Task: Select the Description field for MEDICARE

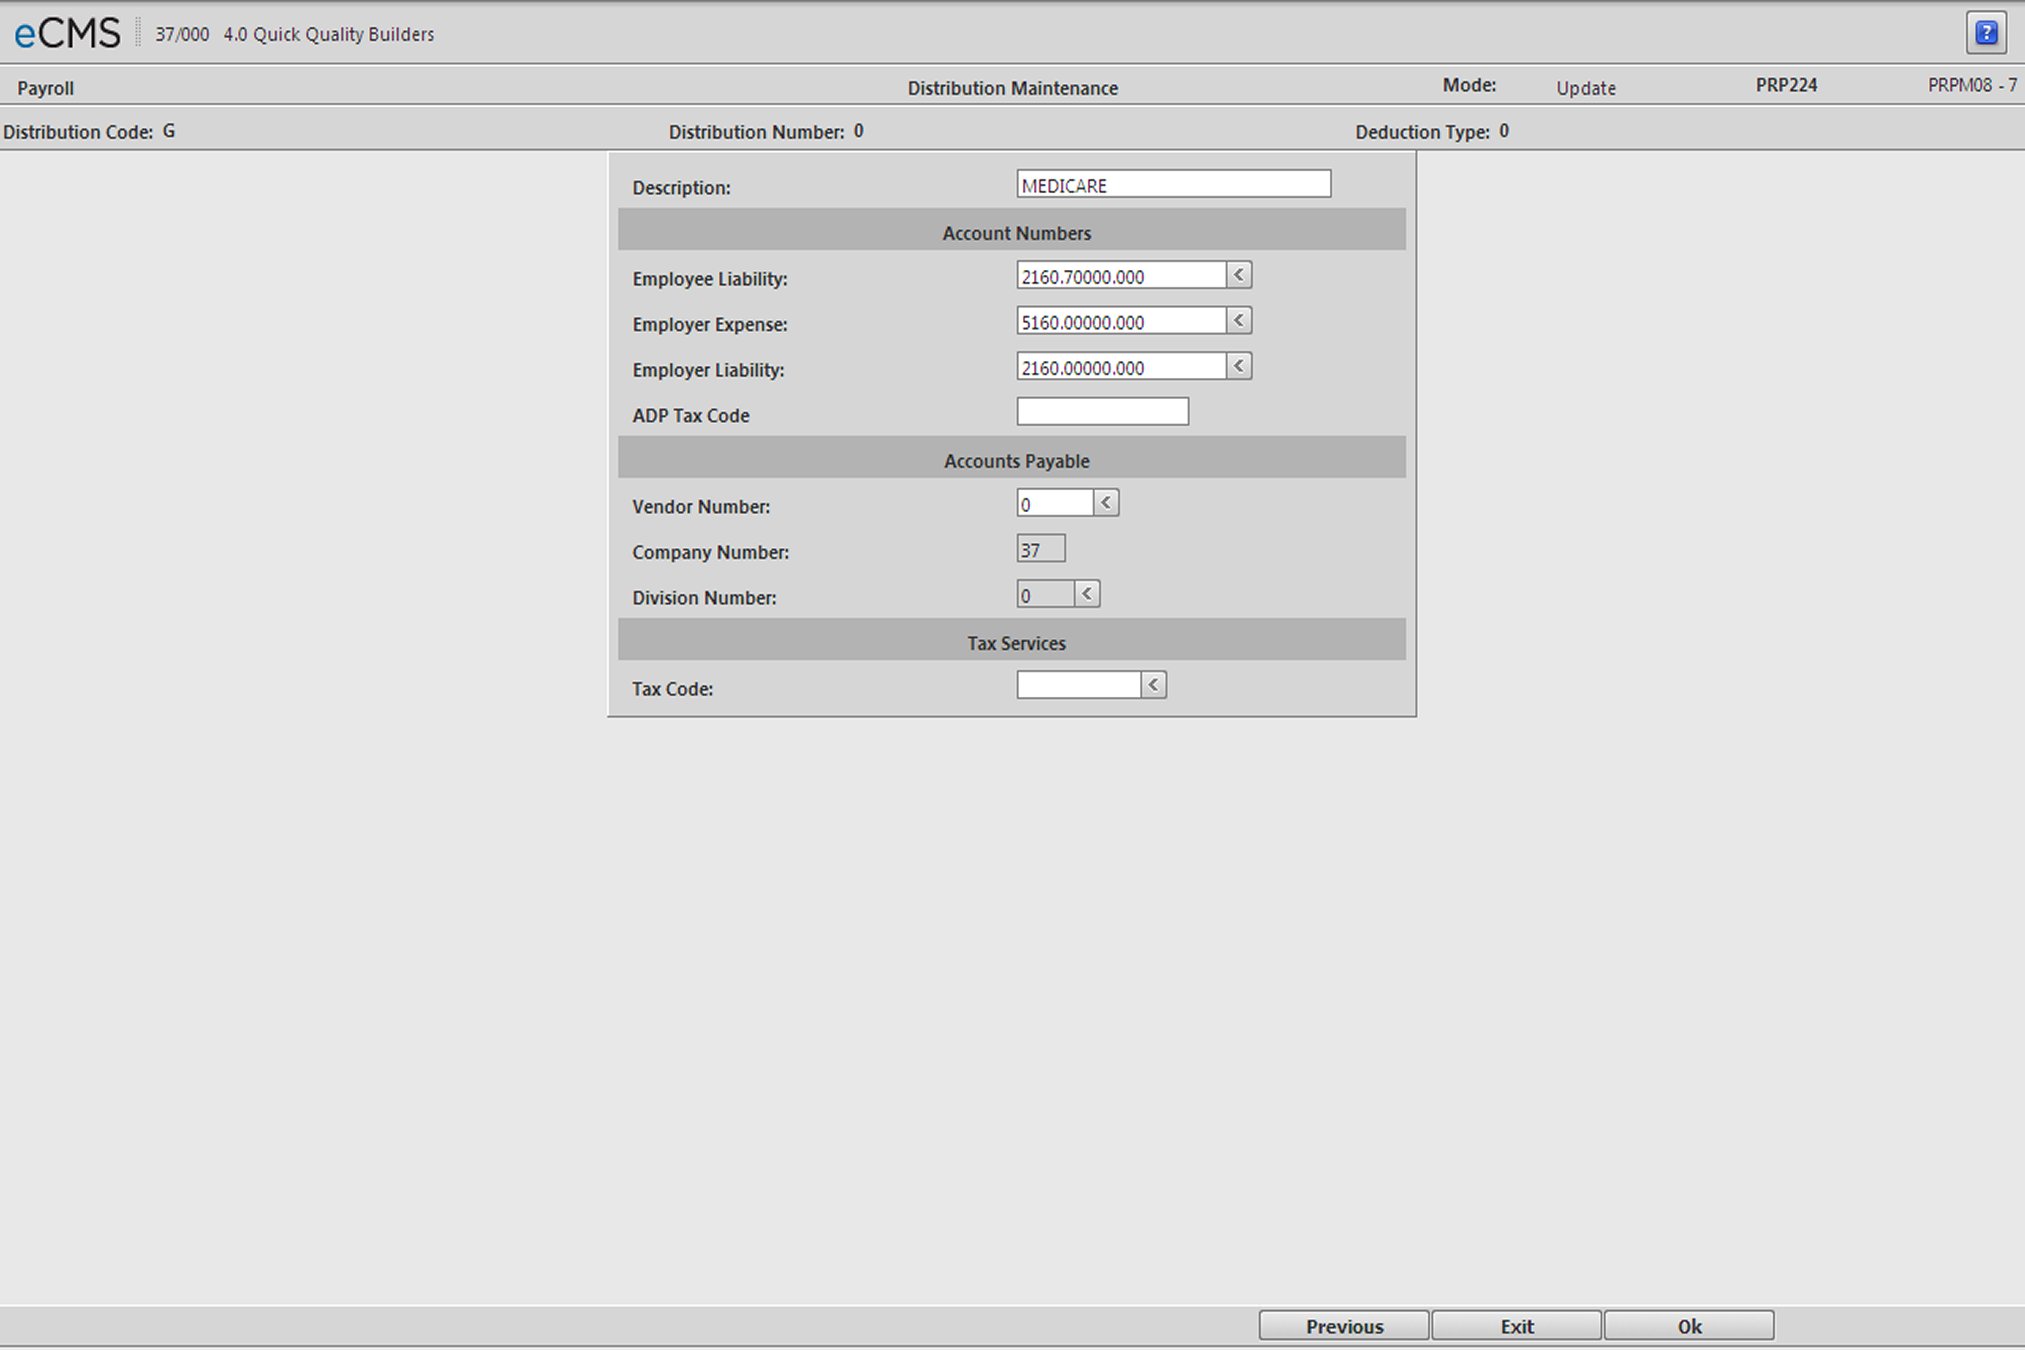Action: 1175,184
